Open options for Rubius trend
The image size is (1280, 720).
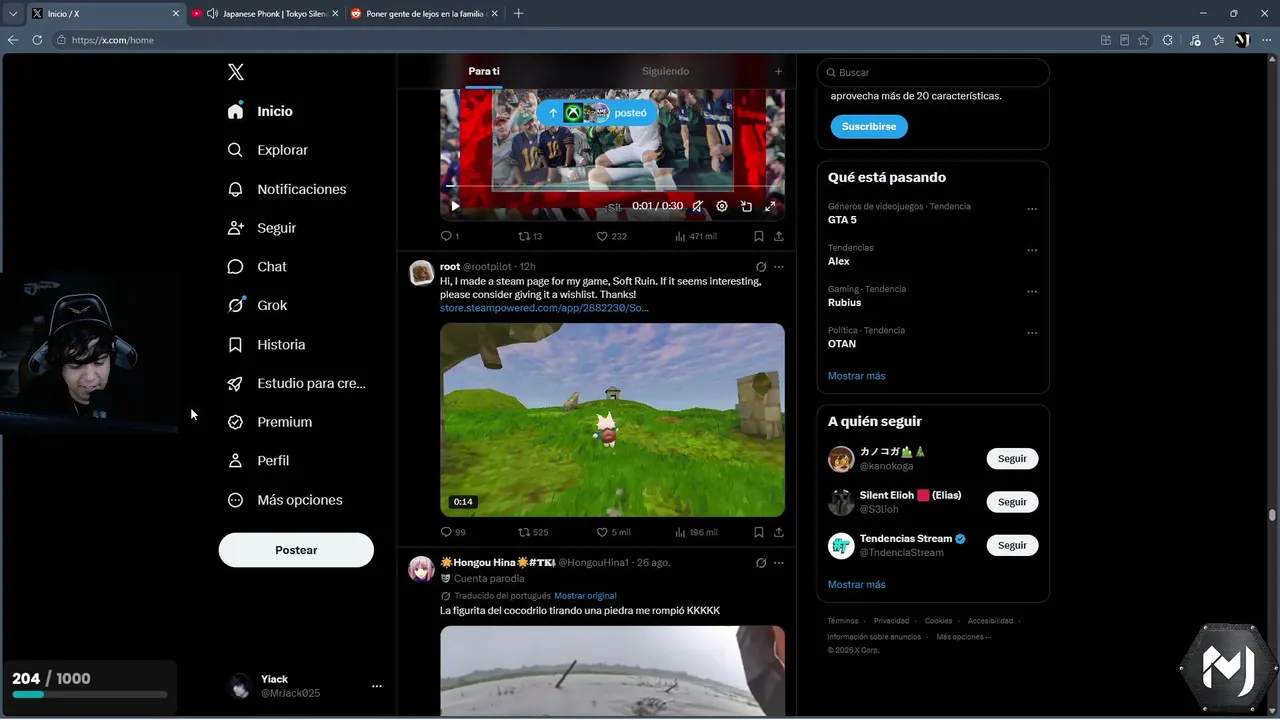point(1032,292)
